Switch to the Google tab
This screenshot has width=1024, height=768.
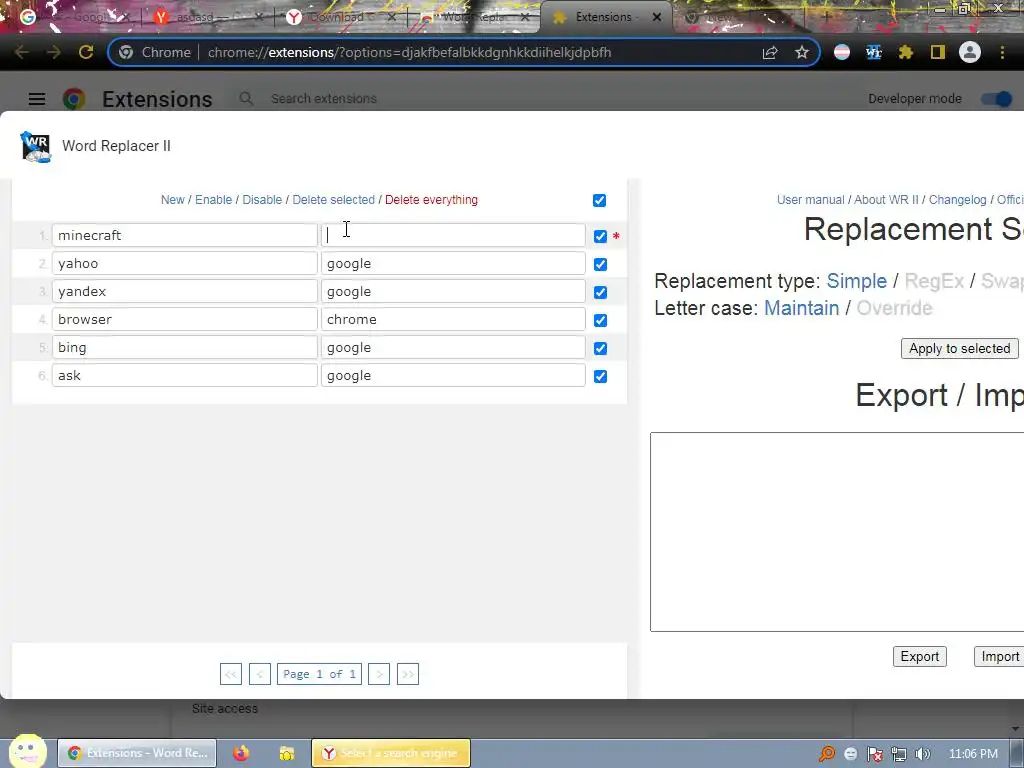click(x=75, y=17)
